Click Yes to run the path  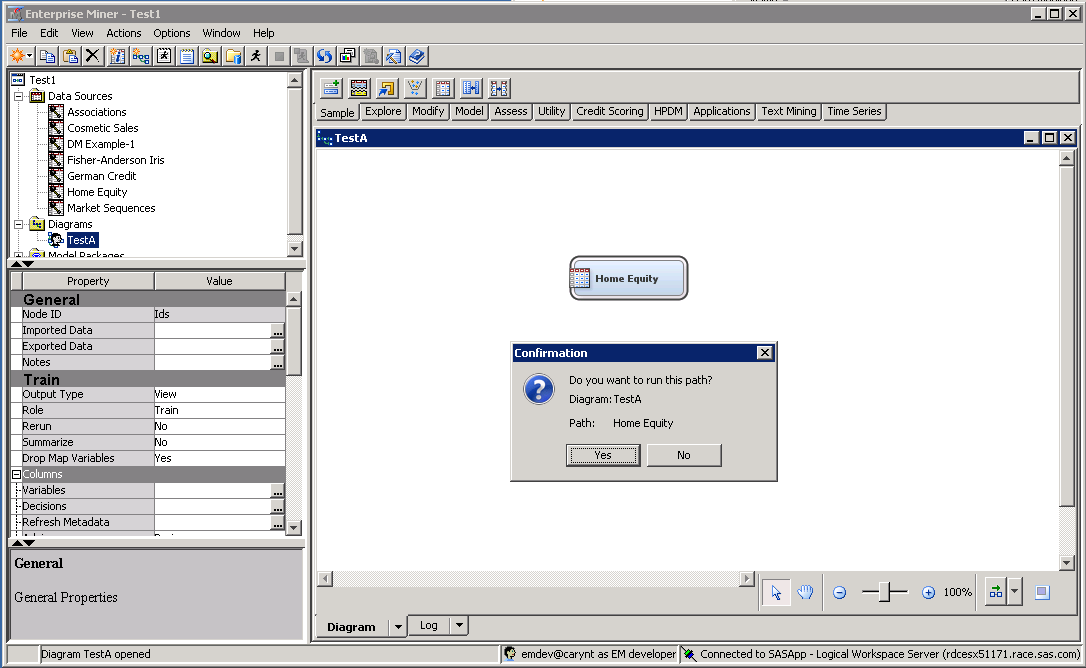tap(603, 455)
